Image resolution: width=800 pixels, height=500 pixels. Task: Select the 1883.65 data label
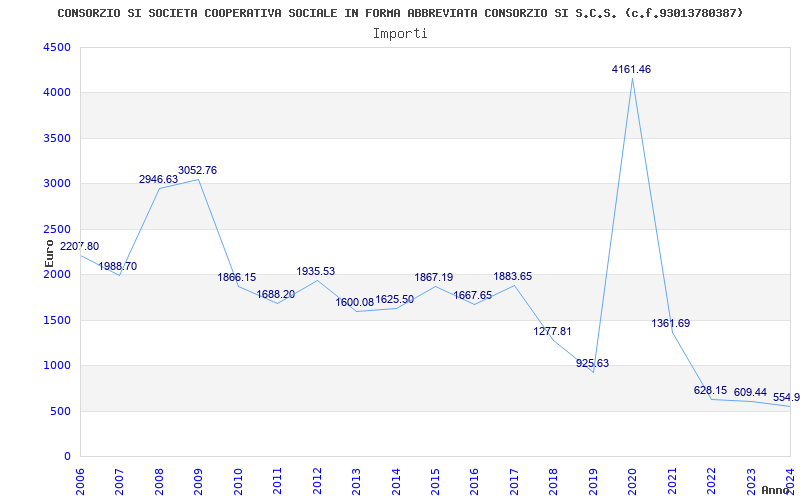click(x=513, y=277)
